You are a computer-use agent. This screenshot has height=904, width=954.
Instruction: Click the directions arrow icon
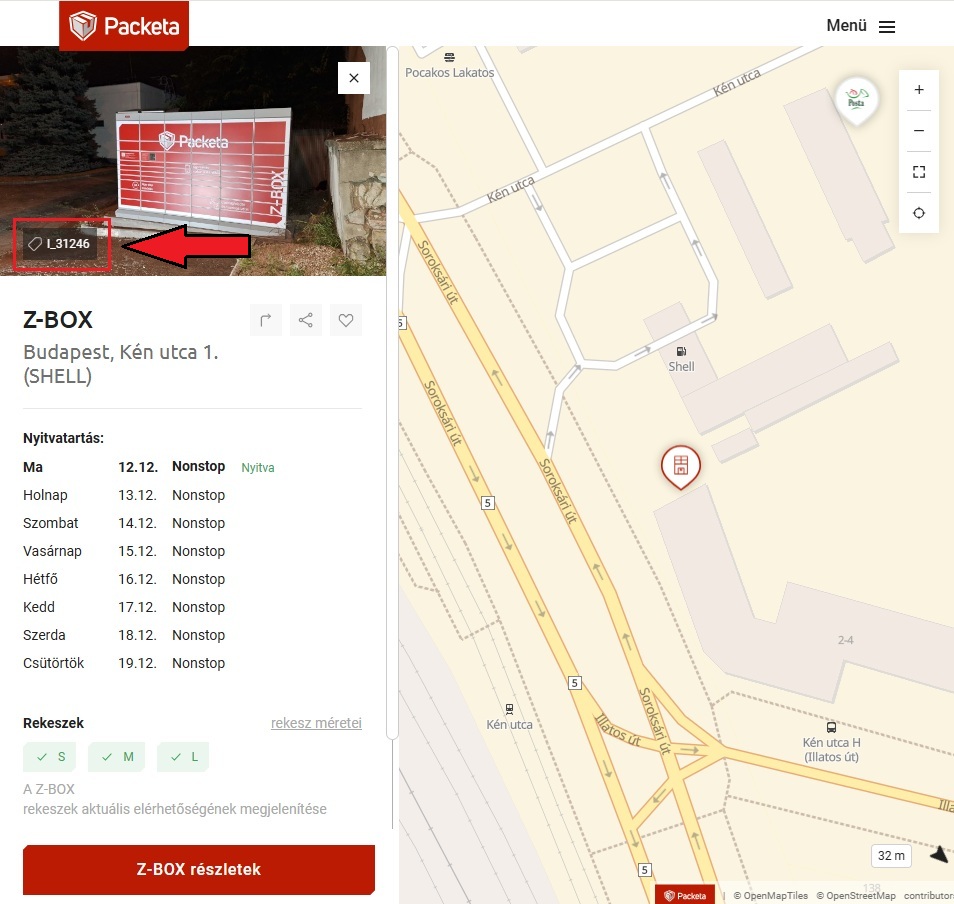pos(266,320)
